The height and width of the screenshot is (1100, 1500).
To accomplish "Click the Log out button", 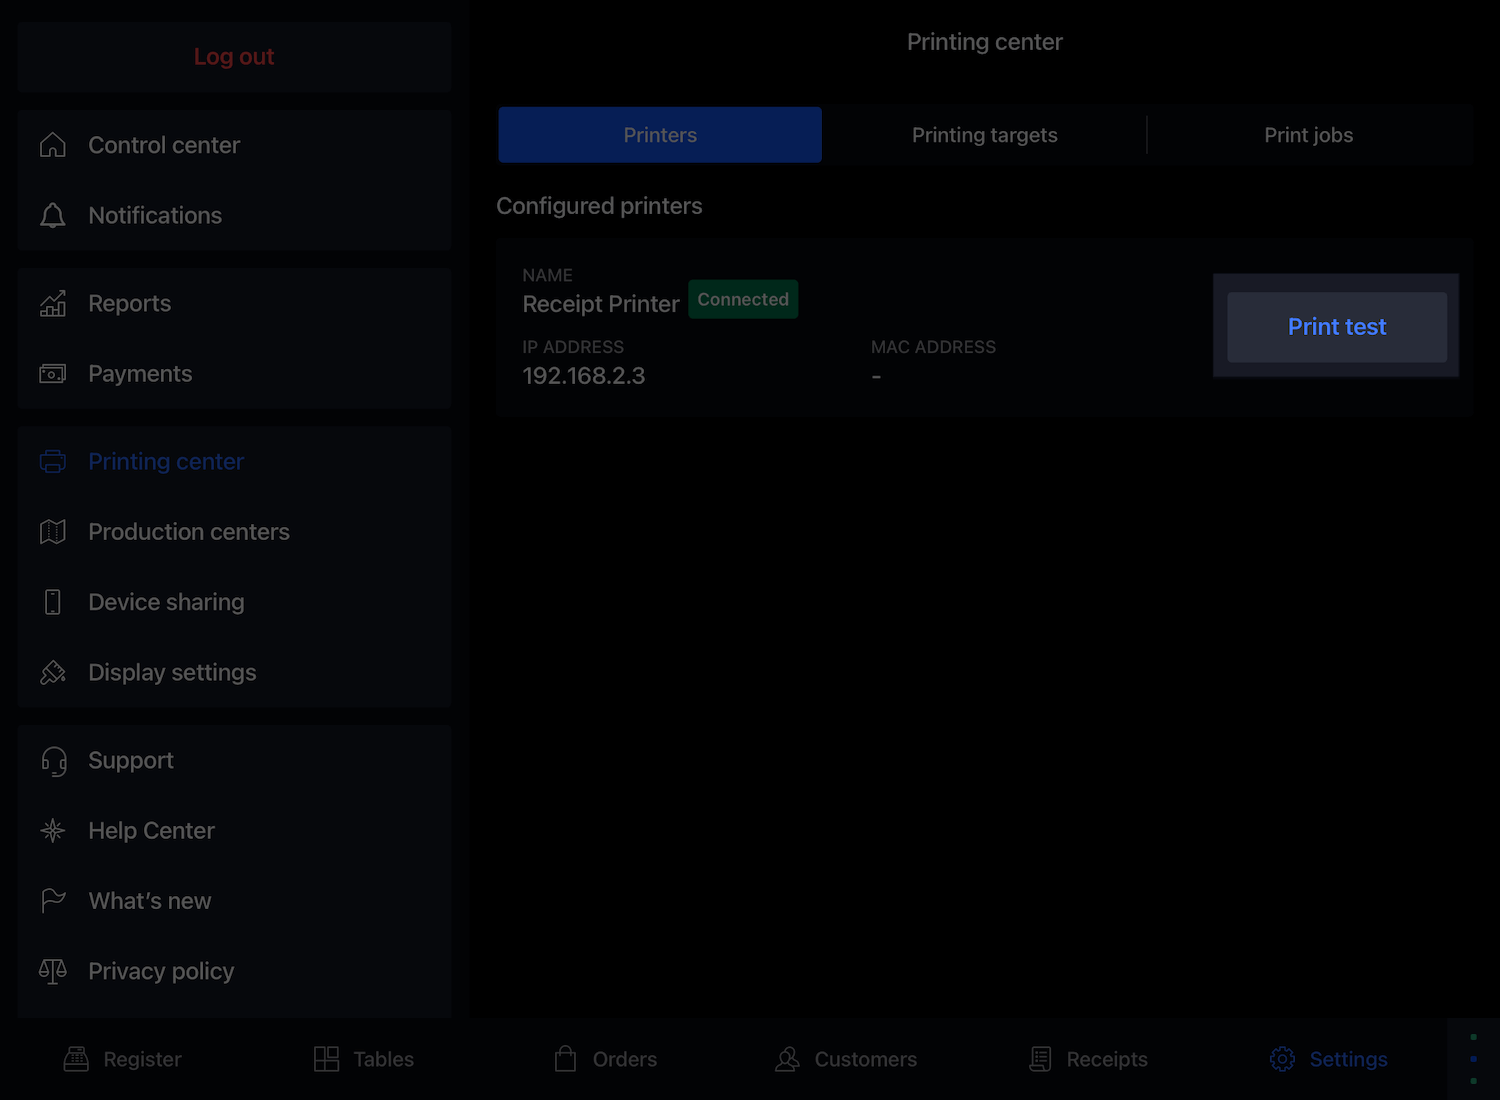I will 234,57.
